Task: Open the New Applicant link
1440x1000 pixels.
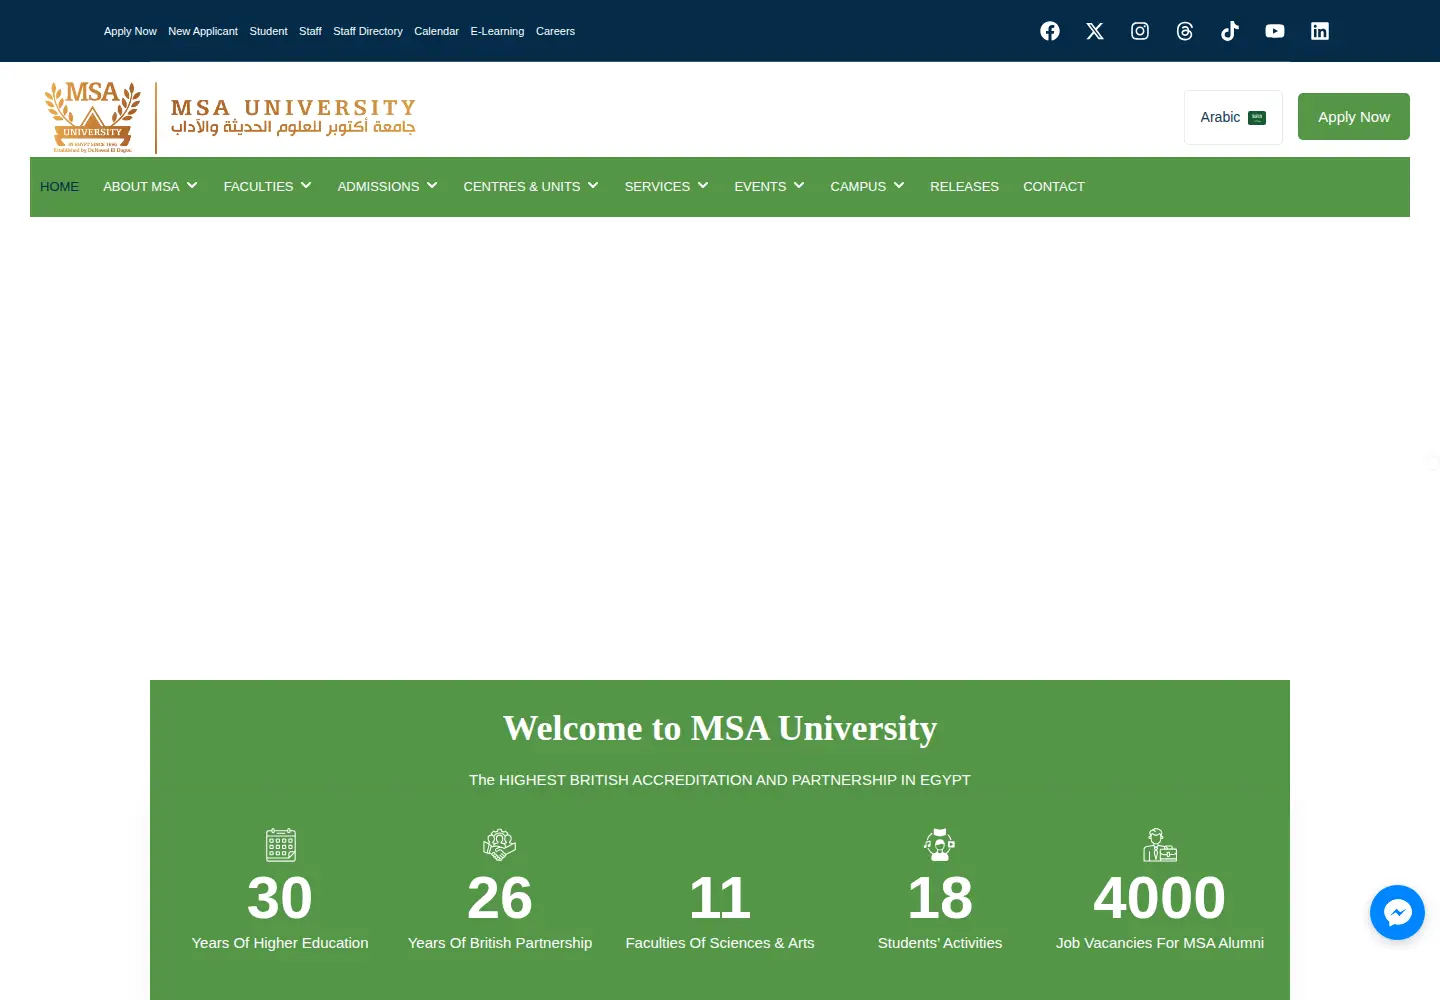Action: coord(203,31)
